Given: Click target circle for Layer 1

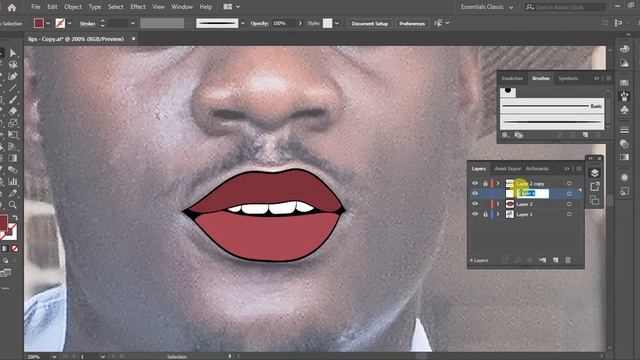Looking at the screenshot, I should 569,214.
